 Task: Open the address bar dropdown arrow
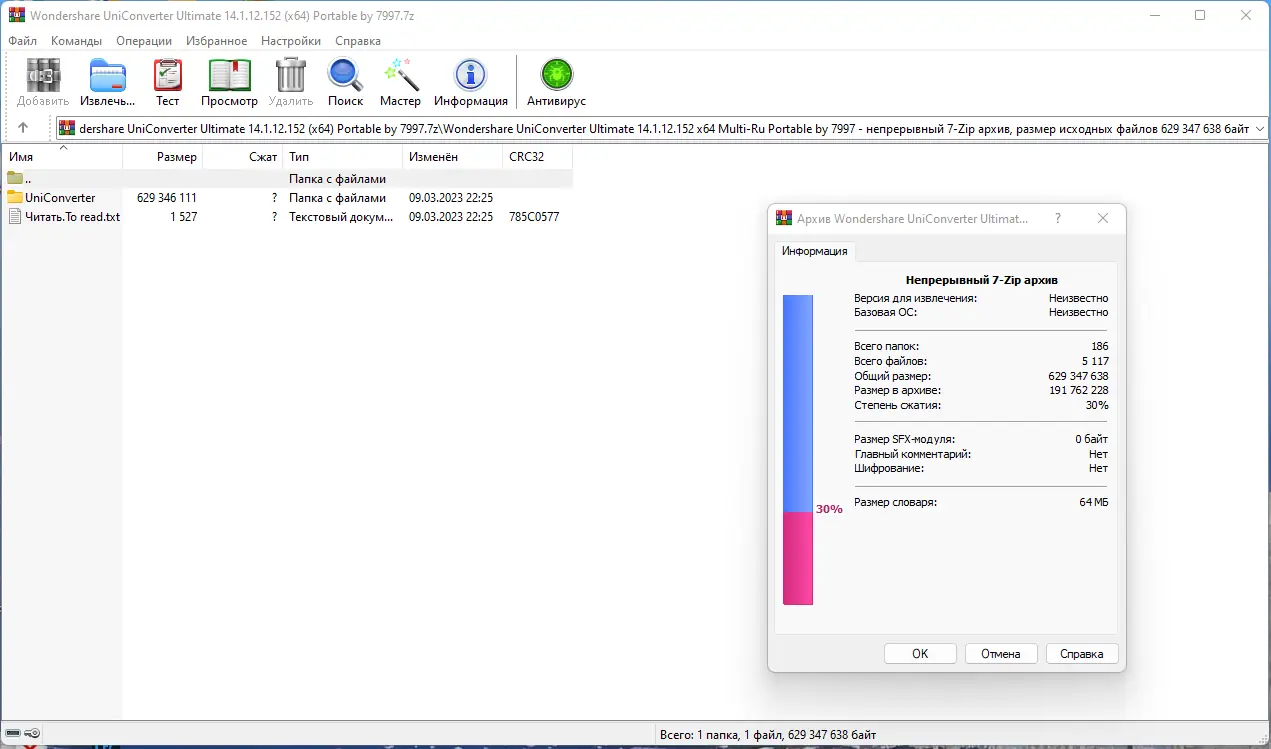(x=1258, y=127)
